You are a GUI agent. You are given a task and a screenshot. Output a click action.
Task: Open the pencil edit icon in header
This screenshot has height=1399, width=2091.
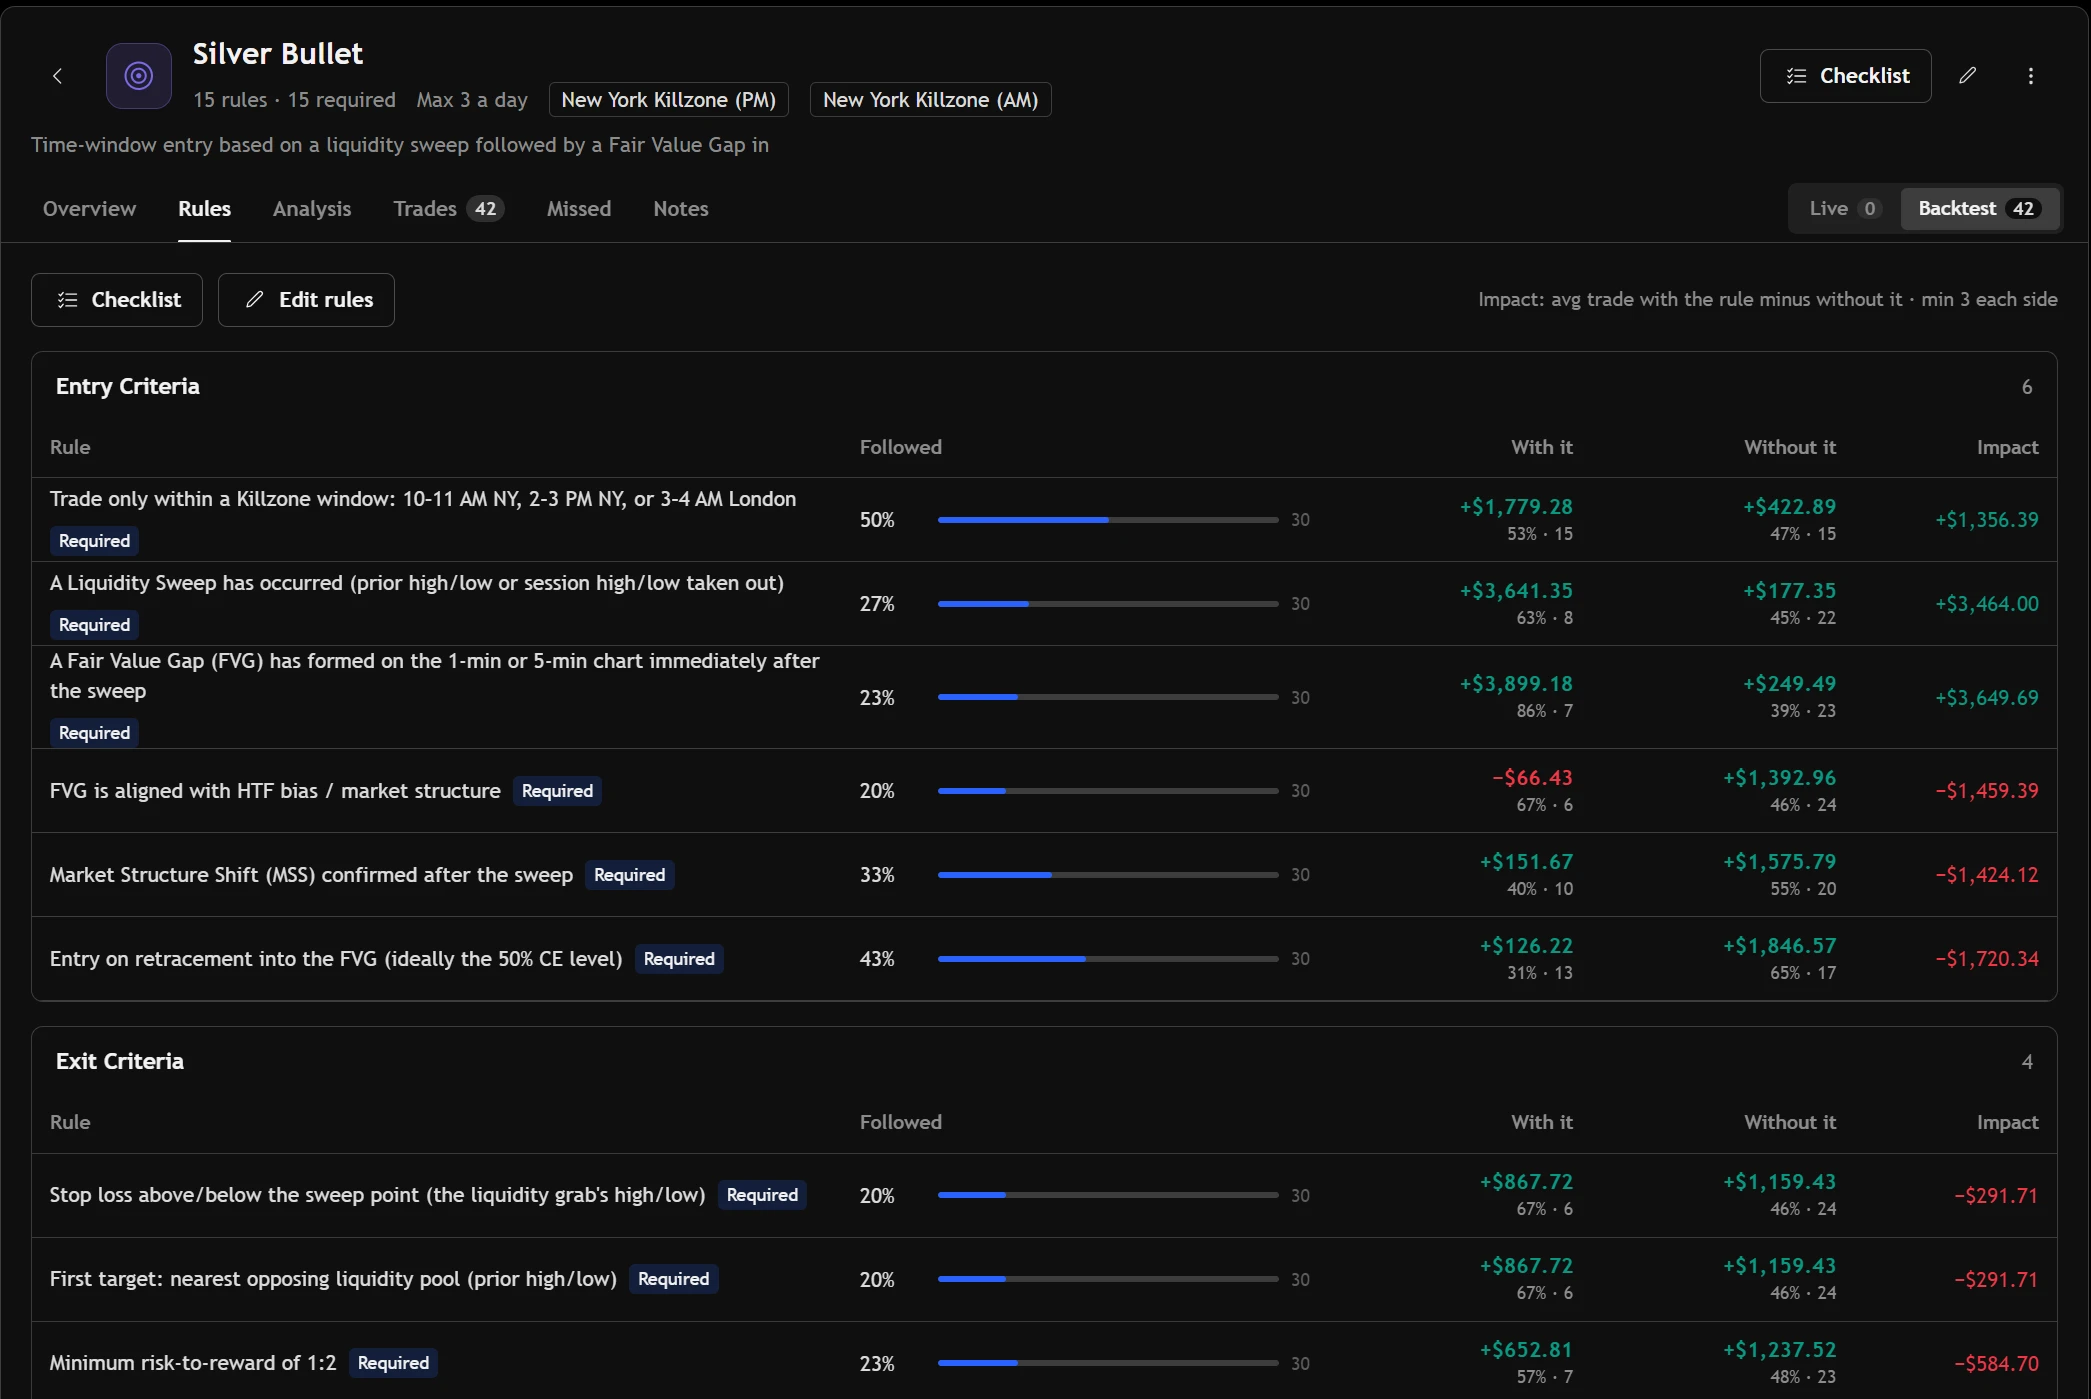1967,76
